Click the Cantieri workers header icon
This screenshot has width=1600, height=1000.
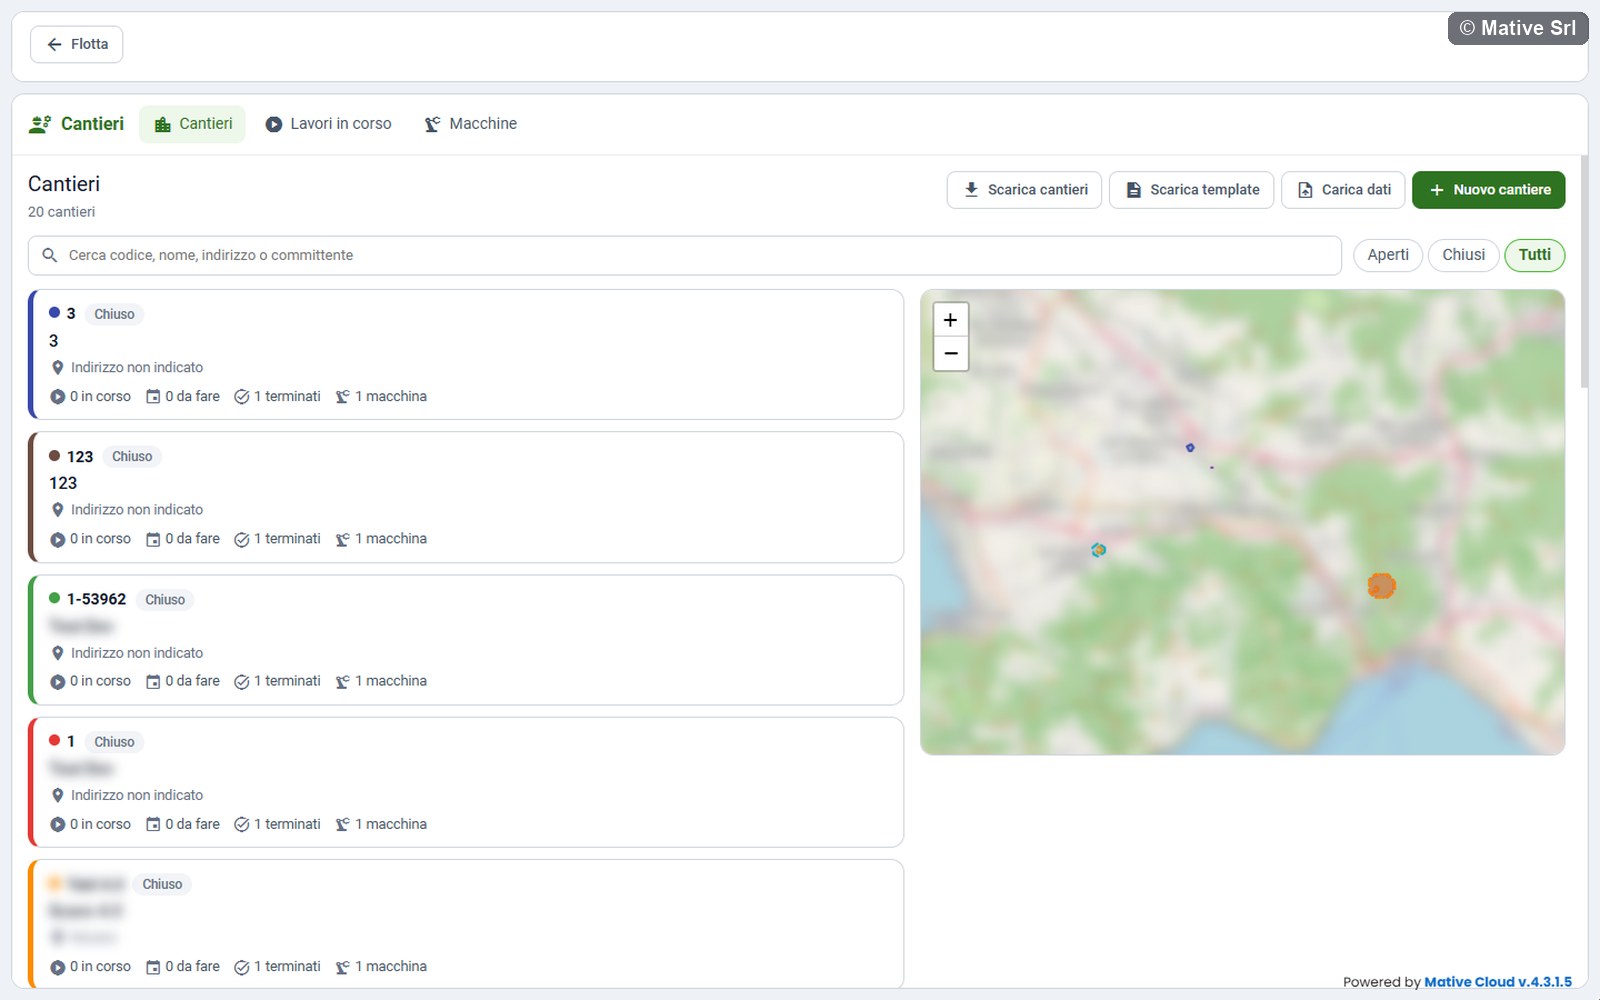pos(40,124)
